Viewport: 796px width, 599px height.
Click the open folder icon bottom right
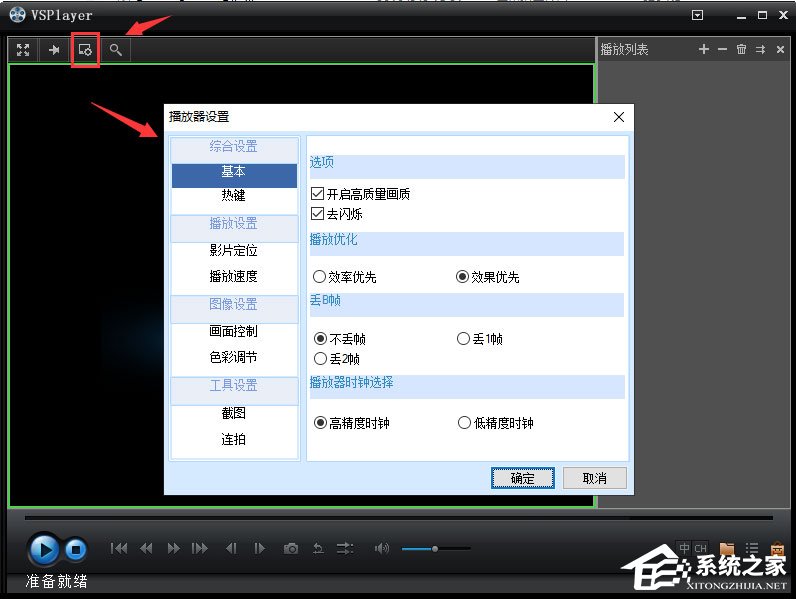(x=727, y=549)
